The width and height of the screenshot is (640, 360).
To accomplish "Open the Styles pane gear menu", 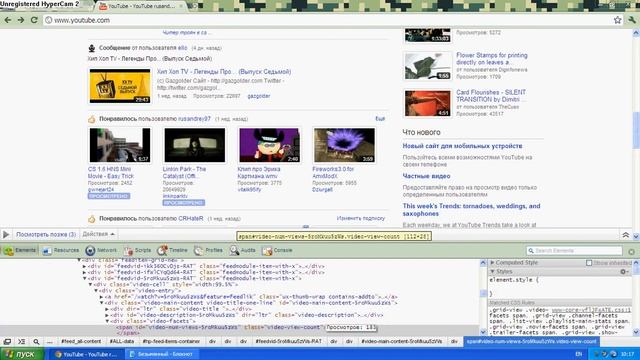I will click(x=624, y=271).
